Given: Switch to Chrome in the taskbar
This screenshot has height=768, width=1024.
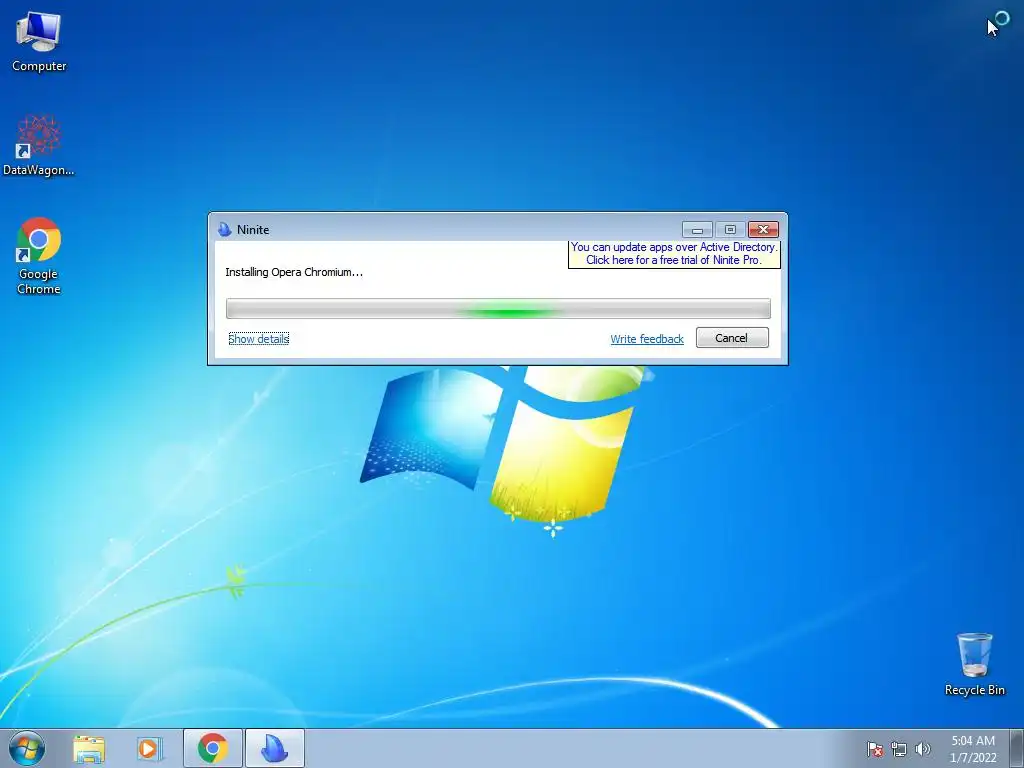Looking at the screenshot, I should pyautogui.click(x=212, y=748).
